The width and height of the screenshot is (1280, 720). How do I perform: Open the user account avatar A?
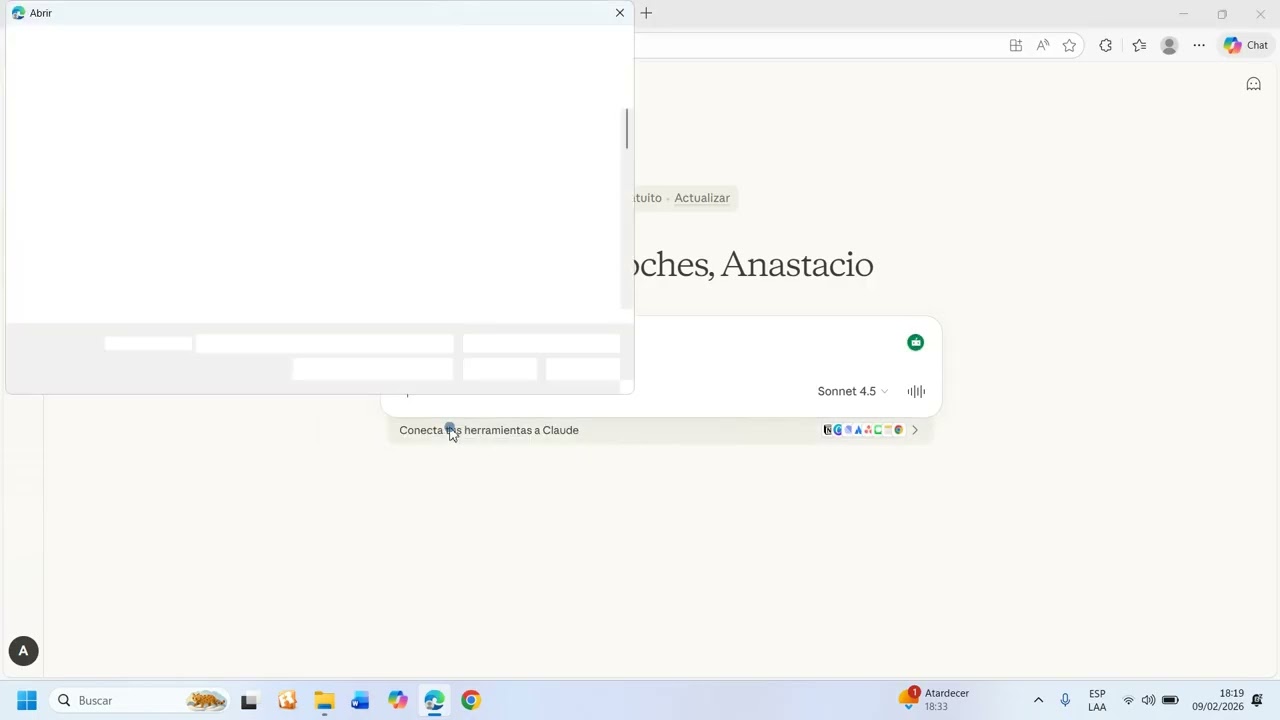[23, 651]
